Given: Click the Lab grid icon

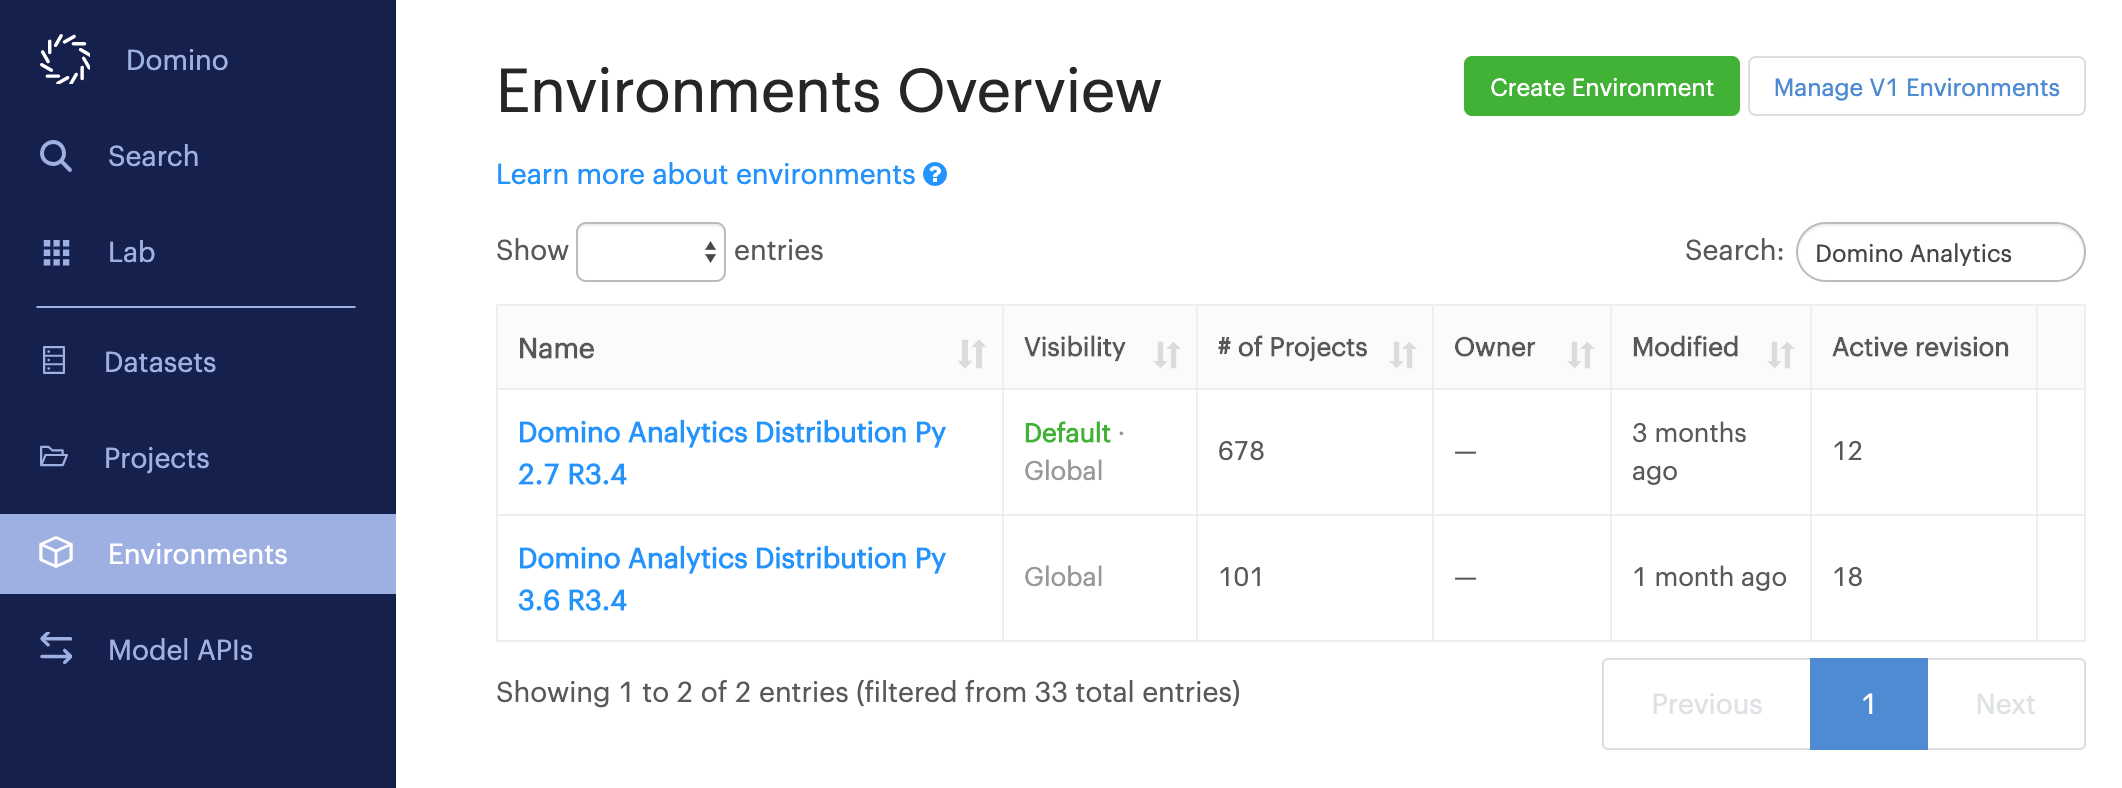Looking at the screenshot, I should pos(56,252).
